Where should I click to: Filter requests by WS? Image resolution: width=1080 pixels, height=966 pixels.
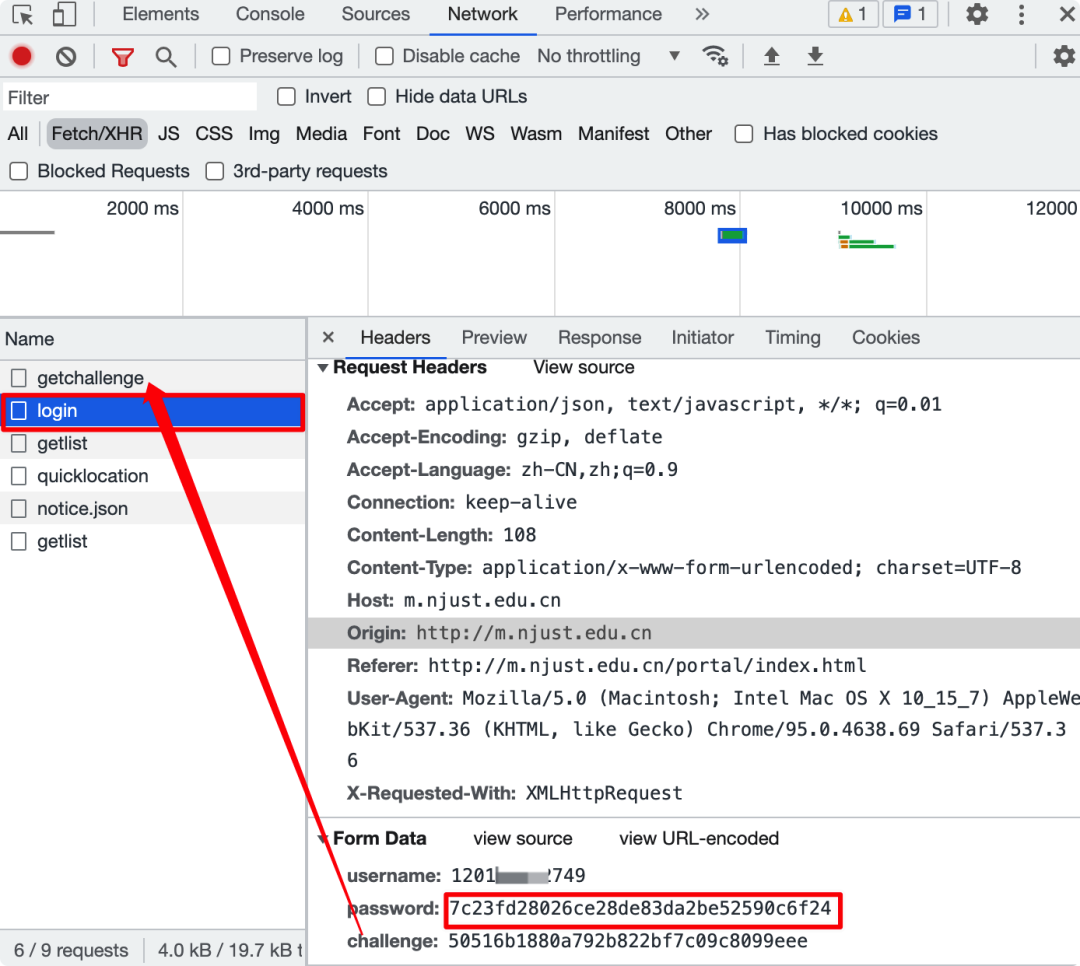pyautogui.click(x=479, y=134)
